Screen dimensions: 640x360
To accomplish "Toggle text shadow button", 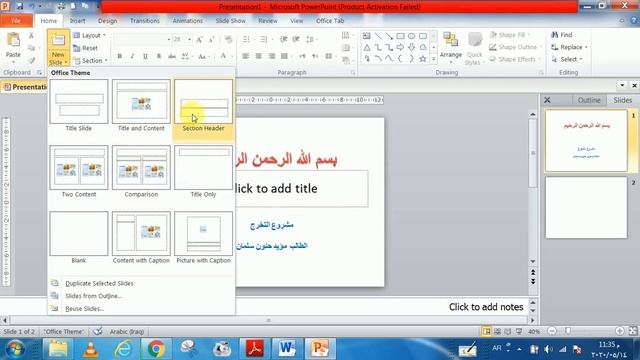I will tap(159, 56).
